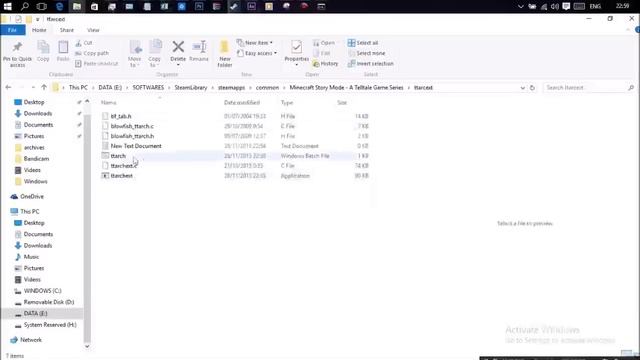Click the Cut scissors icon
Viewport: 640px width, 360px height.
pos(78,43)
